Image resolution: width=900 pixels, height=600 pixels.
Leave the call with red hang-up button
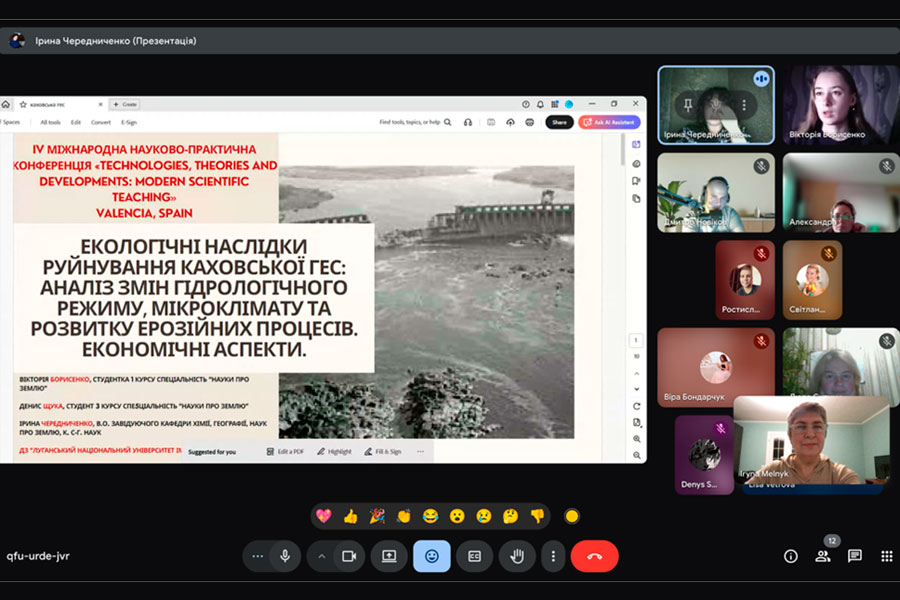pyautogui.click(x=595, y=556)
